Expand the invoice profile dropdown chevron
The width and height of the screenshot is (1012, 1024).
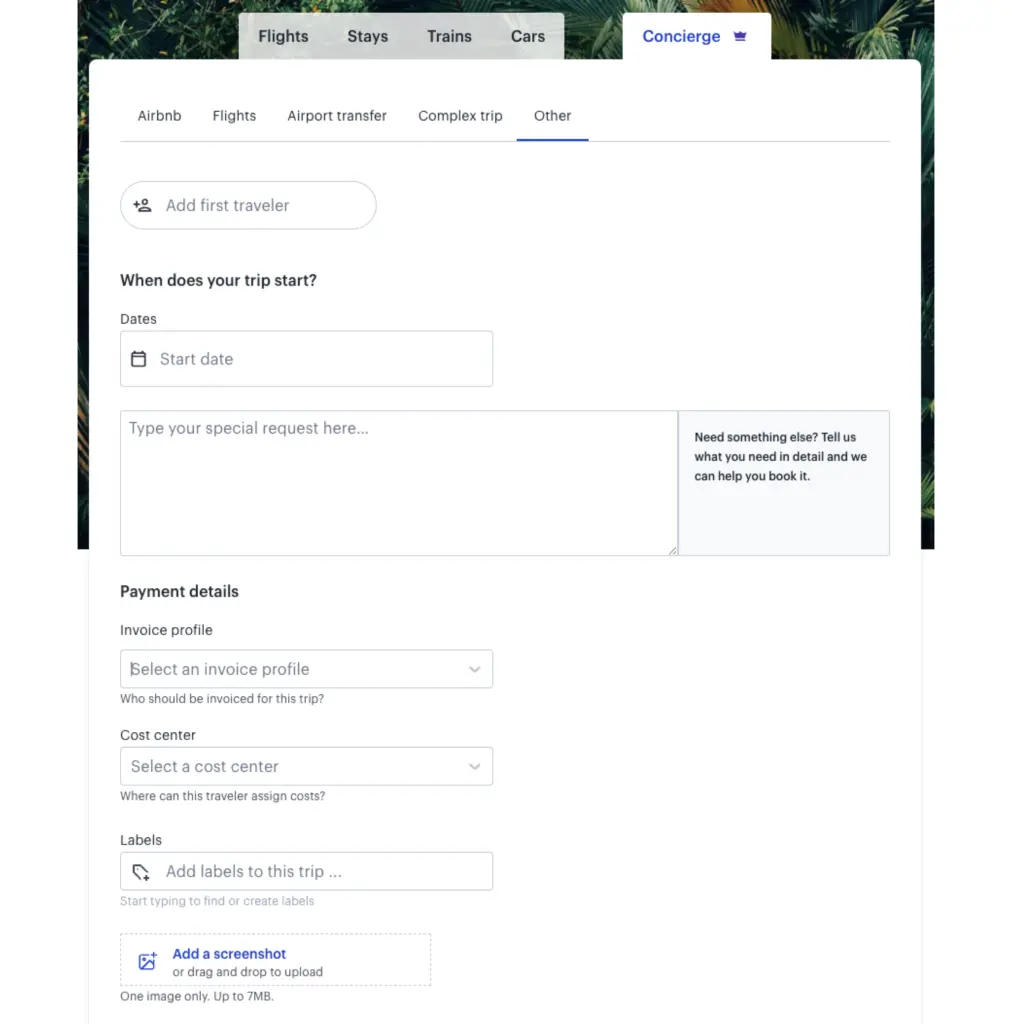pos(474,669)
